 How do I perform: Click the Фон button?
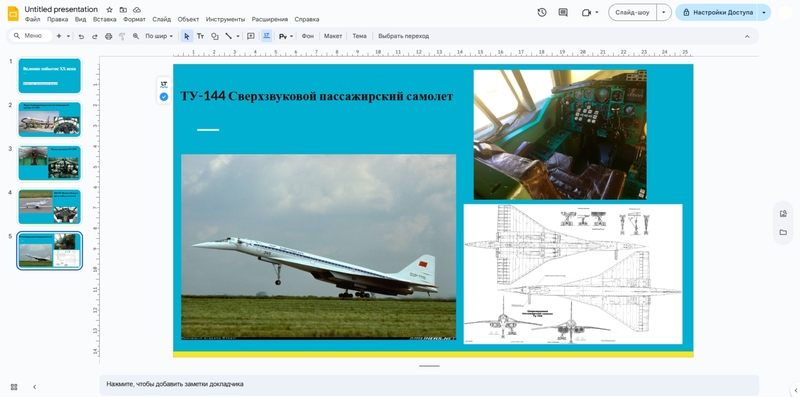(308, 36)
